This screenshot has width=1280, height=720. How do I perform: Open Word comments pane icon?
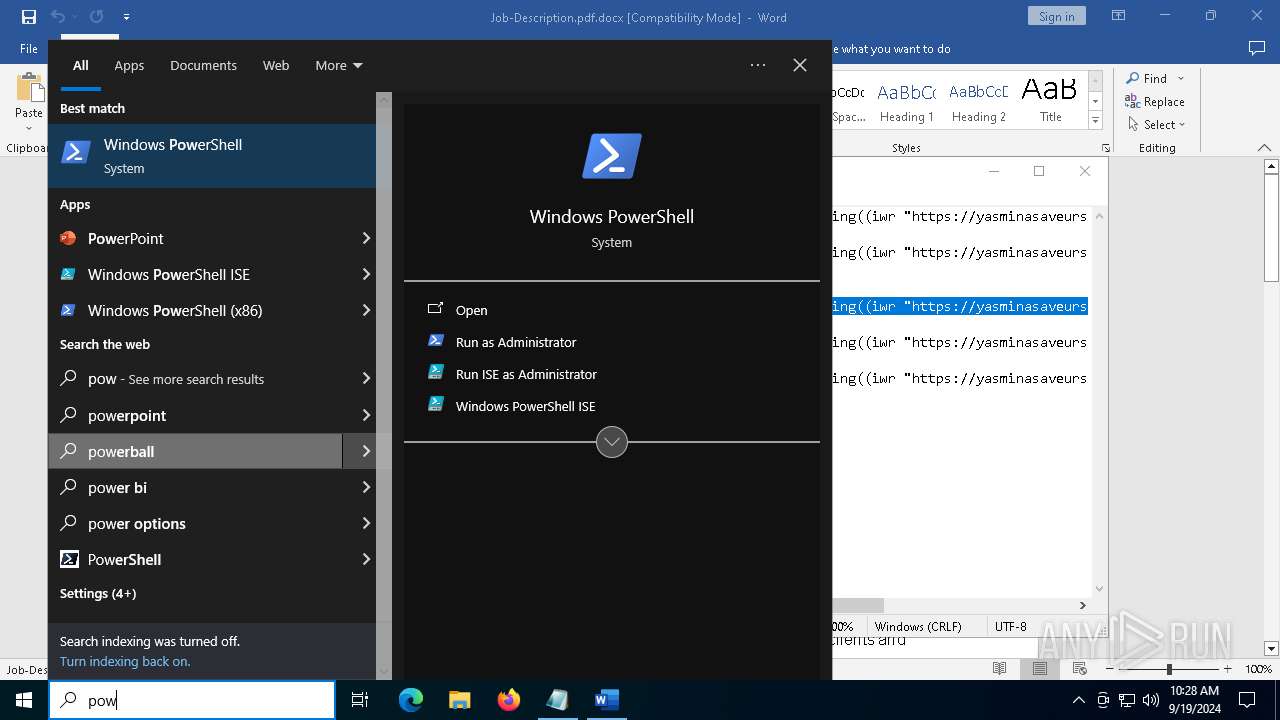click(1257, 48)
